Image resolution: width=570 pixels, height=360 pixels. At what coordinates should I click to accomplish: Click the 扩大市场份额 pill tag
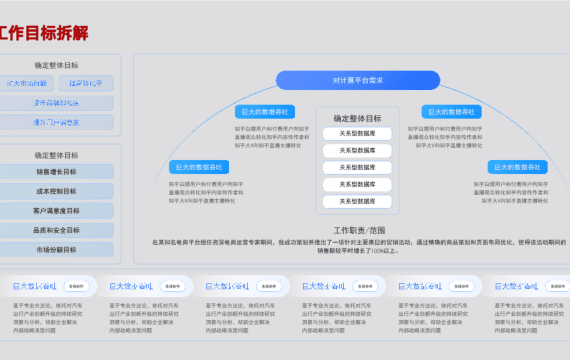tap(27, 83)
